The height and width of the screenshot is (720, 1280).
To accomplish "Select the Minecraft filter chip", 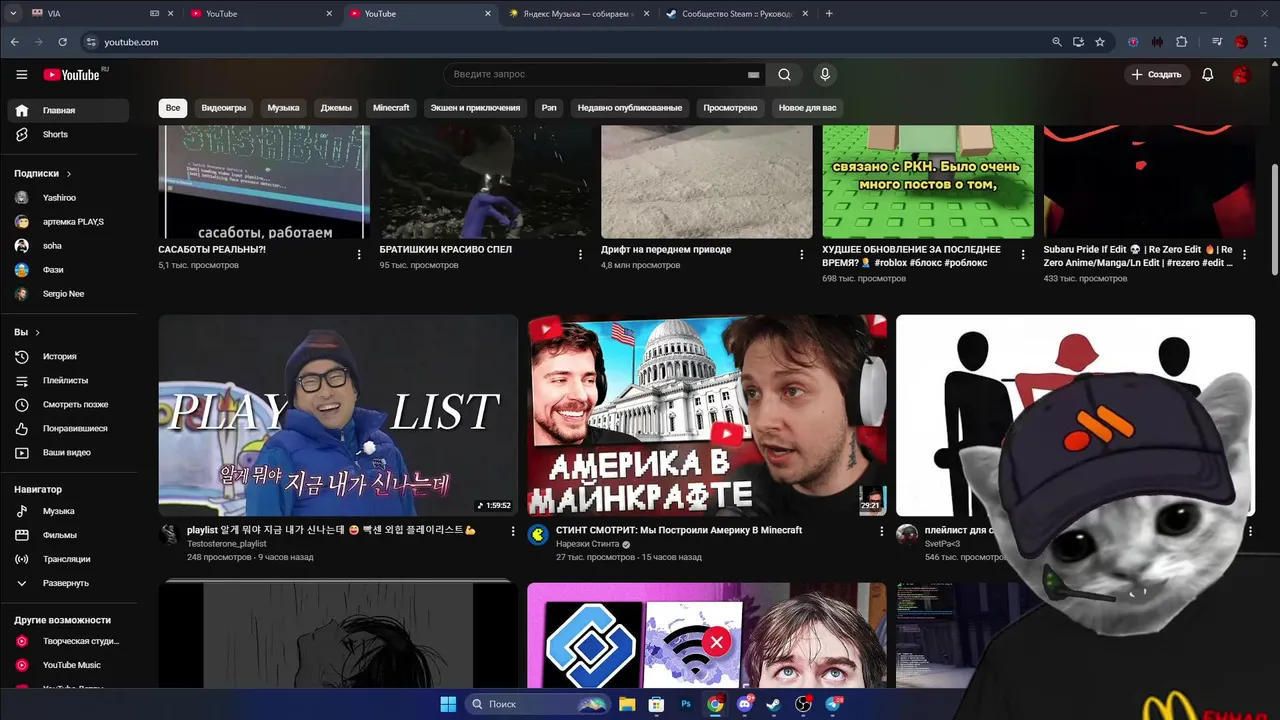I will (391, 107).
